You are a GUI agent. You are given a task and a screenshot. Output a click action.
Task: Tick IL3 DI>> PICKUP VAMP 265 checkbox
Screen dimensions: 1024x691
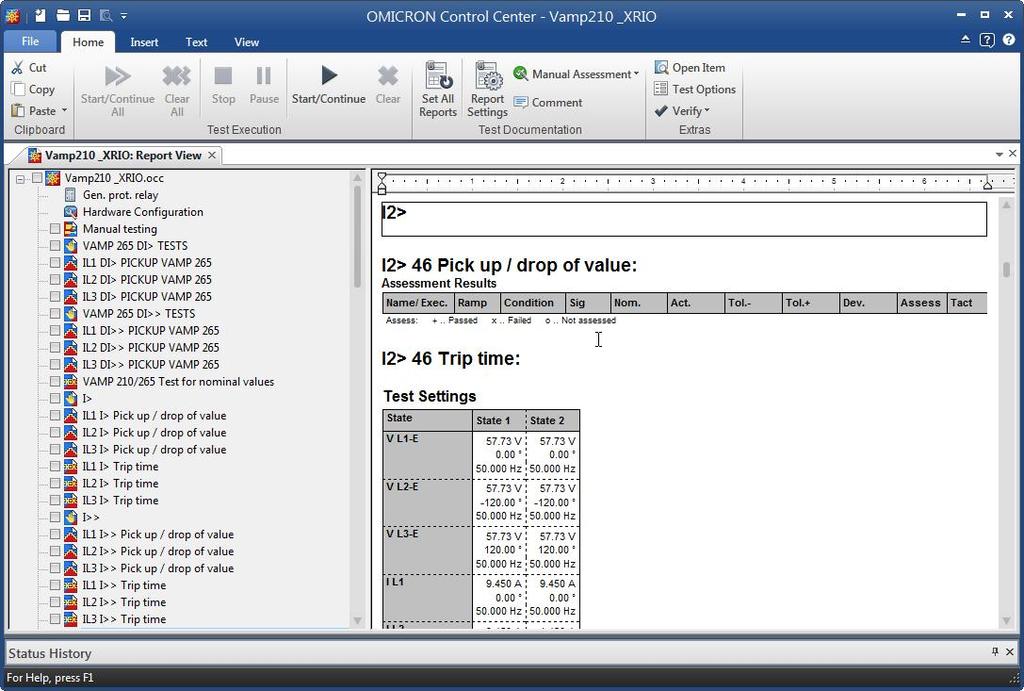tap(55, 364)
